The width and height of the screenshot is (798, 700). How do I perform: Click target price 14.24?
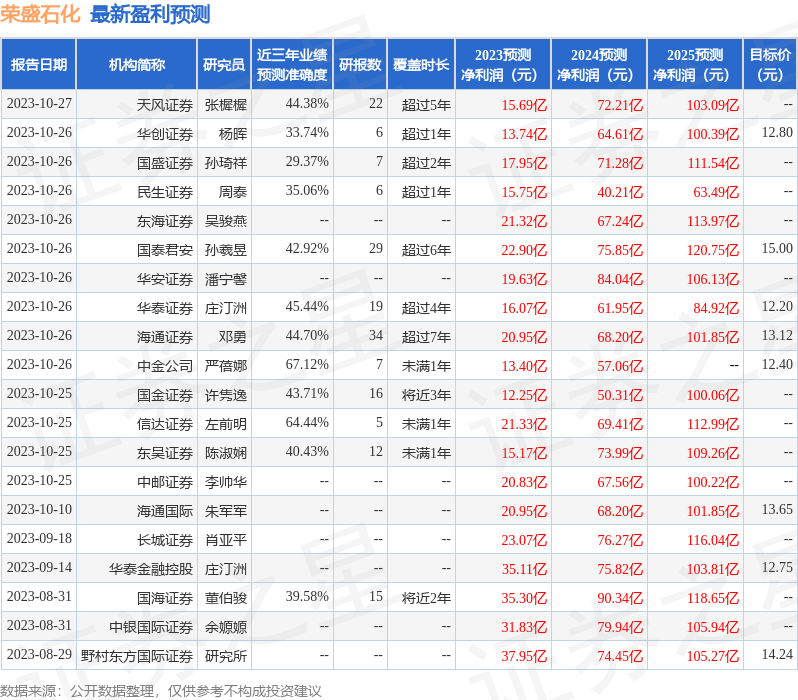click(777, 655)
